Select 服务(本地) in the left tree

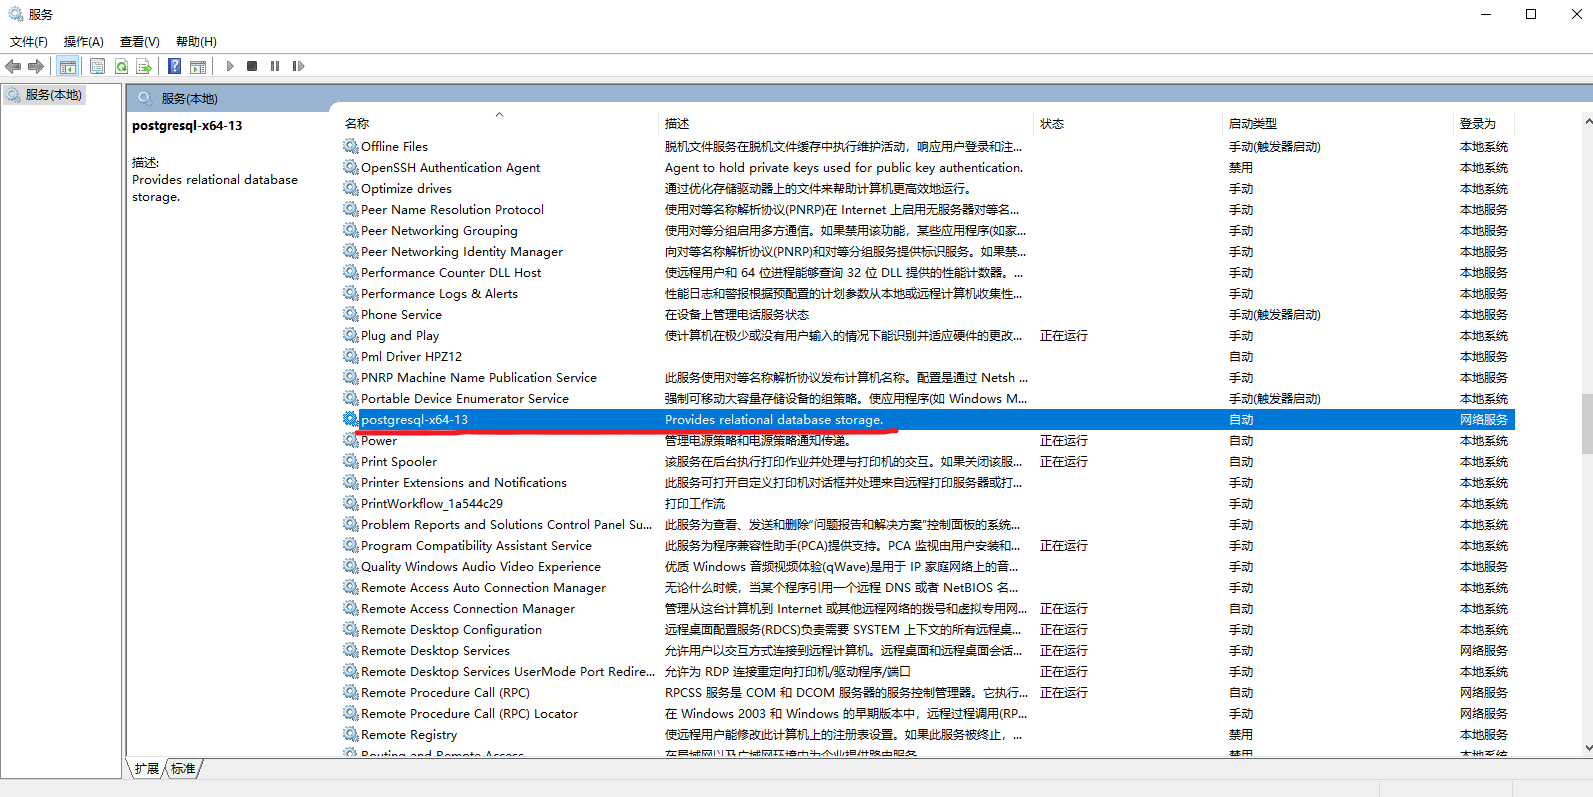click(53, 95)
